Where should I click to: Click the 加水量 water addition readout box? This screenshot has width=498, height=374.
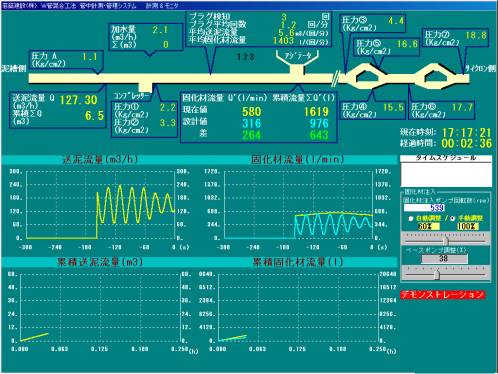click(146, 37)
